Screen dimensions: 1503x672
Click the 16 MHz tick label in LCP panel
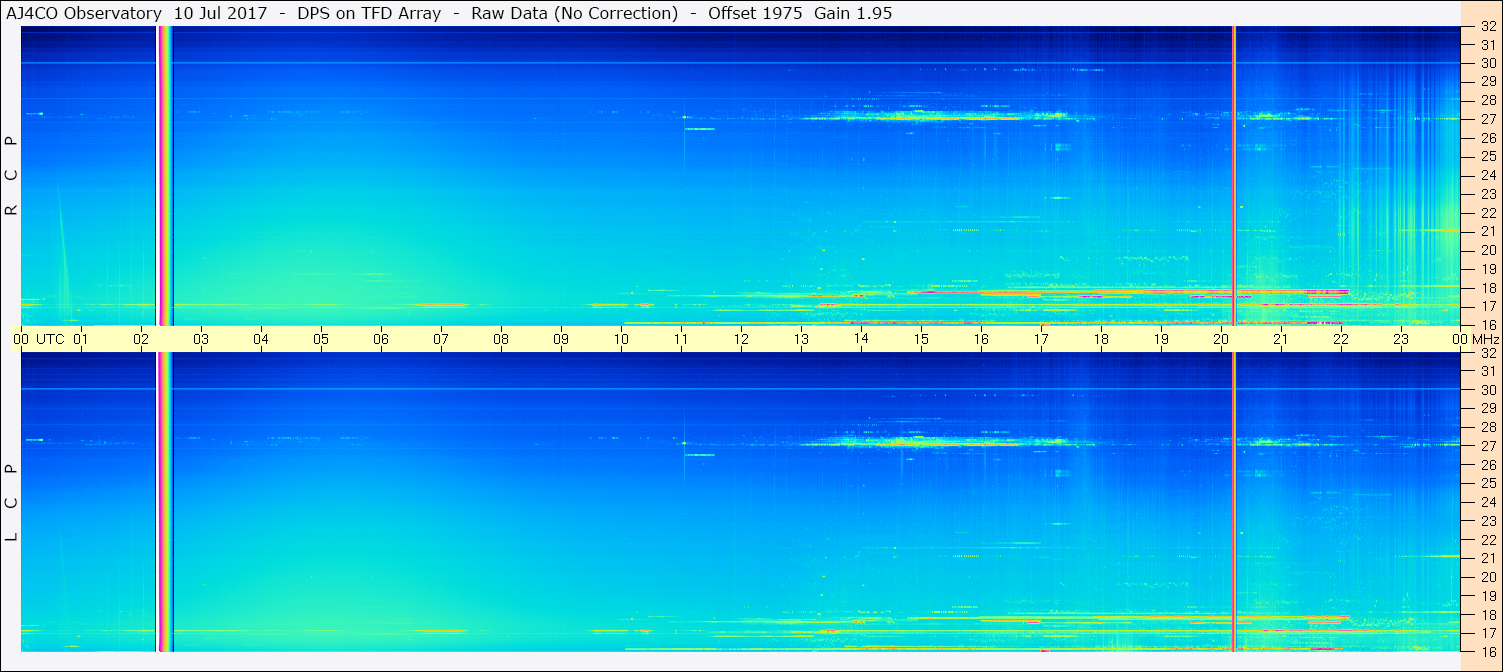point(1488,651)
